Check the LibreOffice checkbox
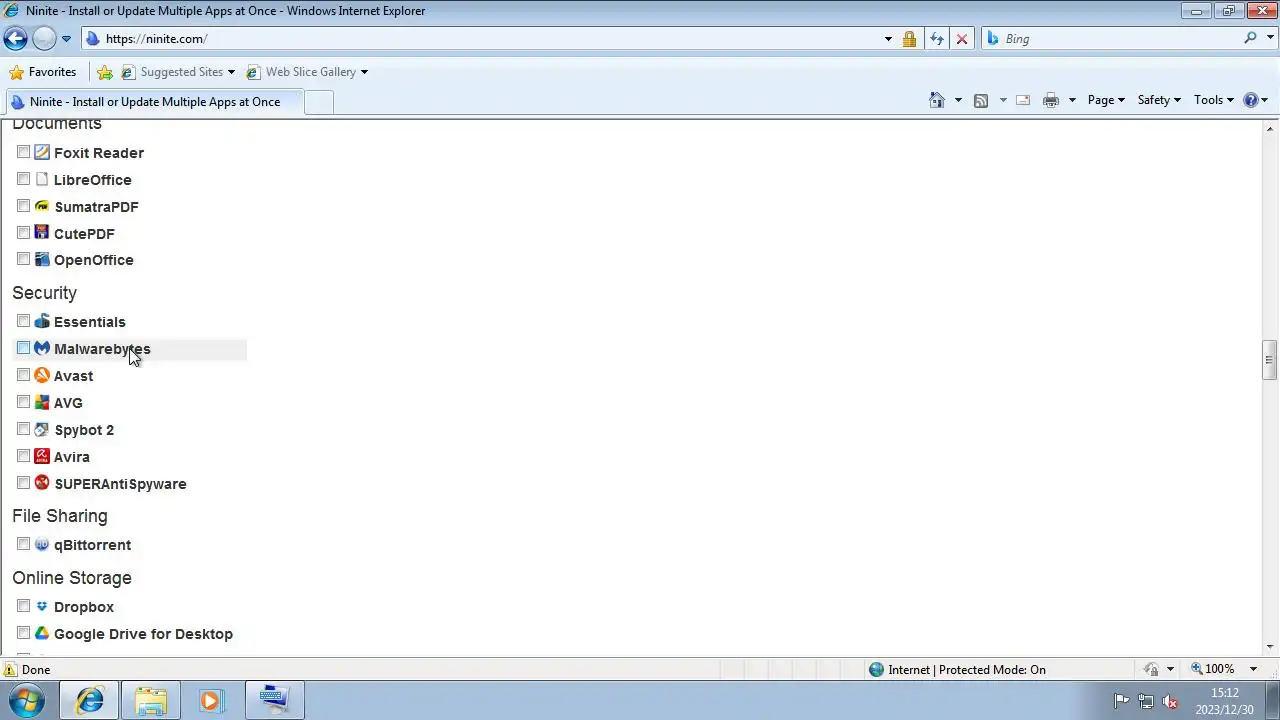 click(23, 179)
